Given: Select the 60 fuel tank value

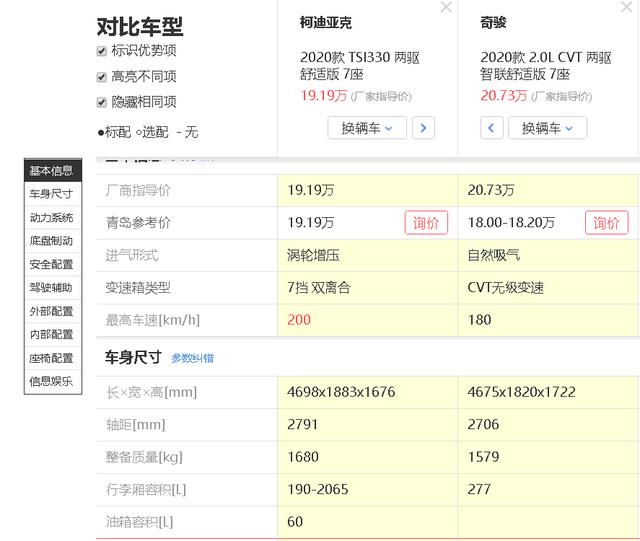Looking at the screenshot, I should [x=295, y=521].
